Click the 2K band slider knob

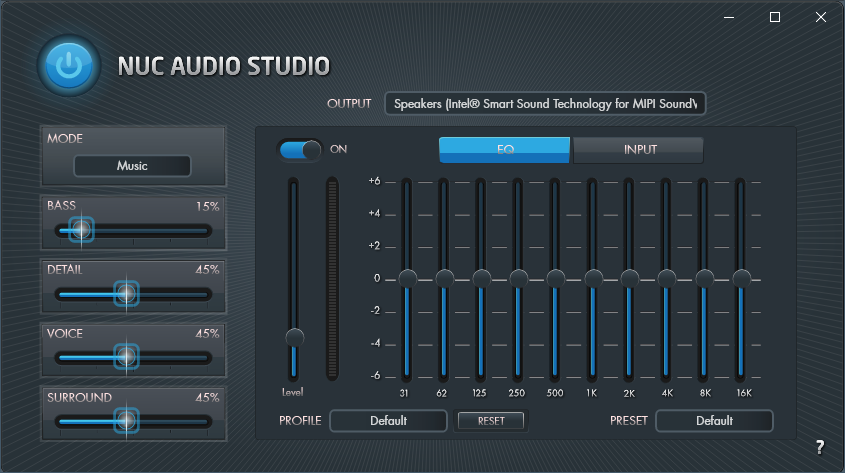point(629,279)
